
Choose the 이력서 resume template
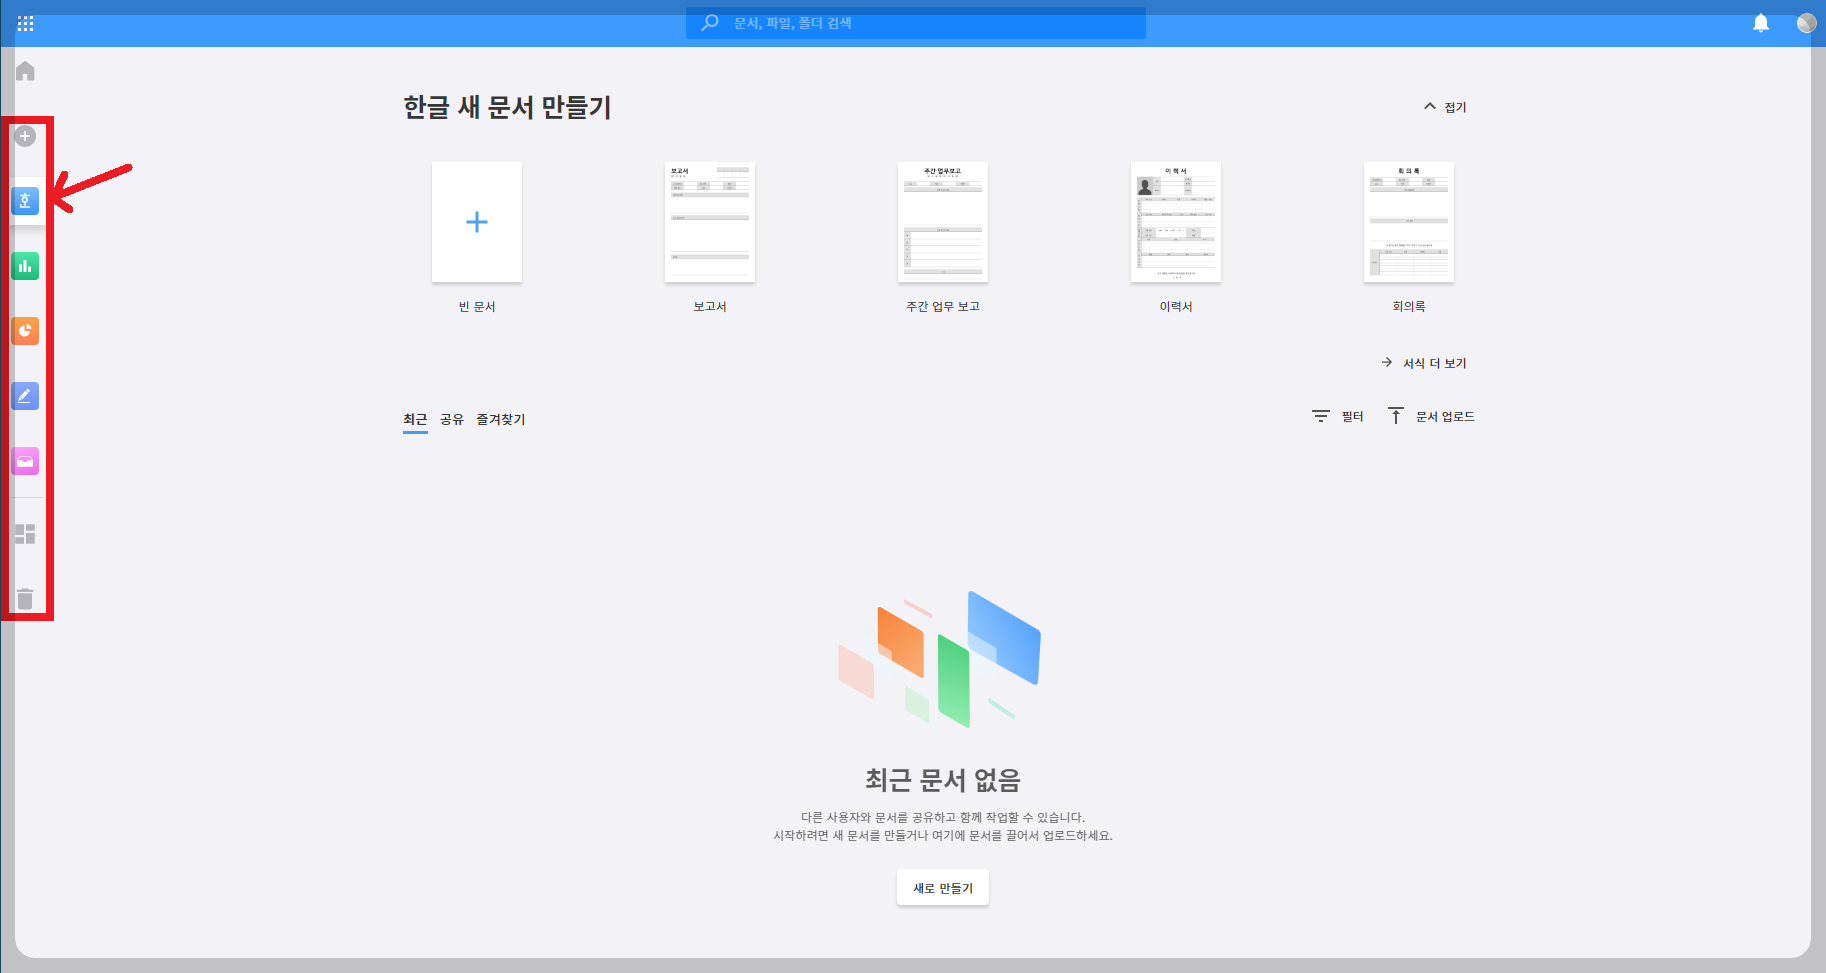pyautogui.click(x=1176, y=222)
